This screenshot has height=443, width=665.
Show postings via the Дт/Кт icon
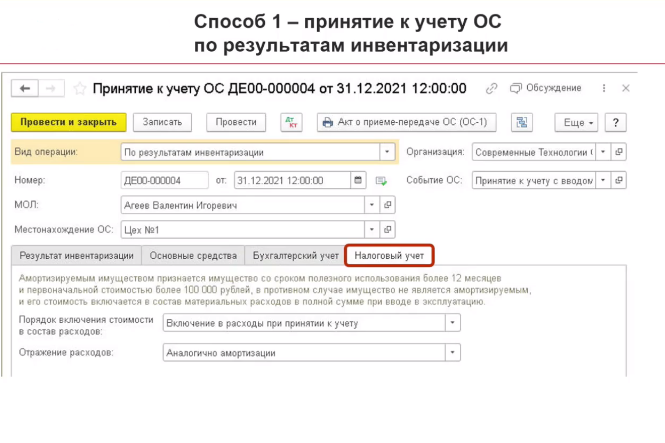point(291,123)
